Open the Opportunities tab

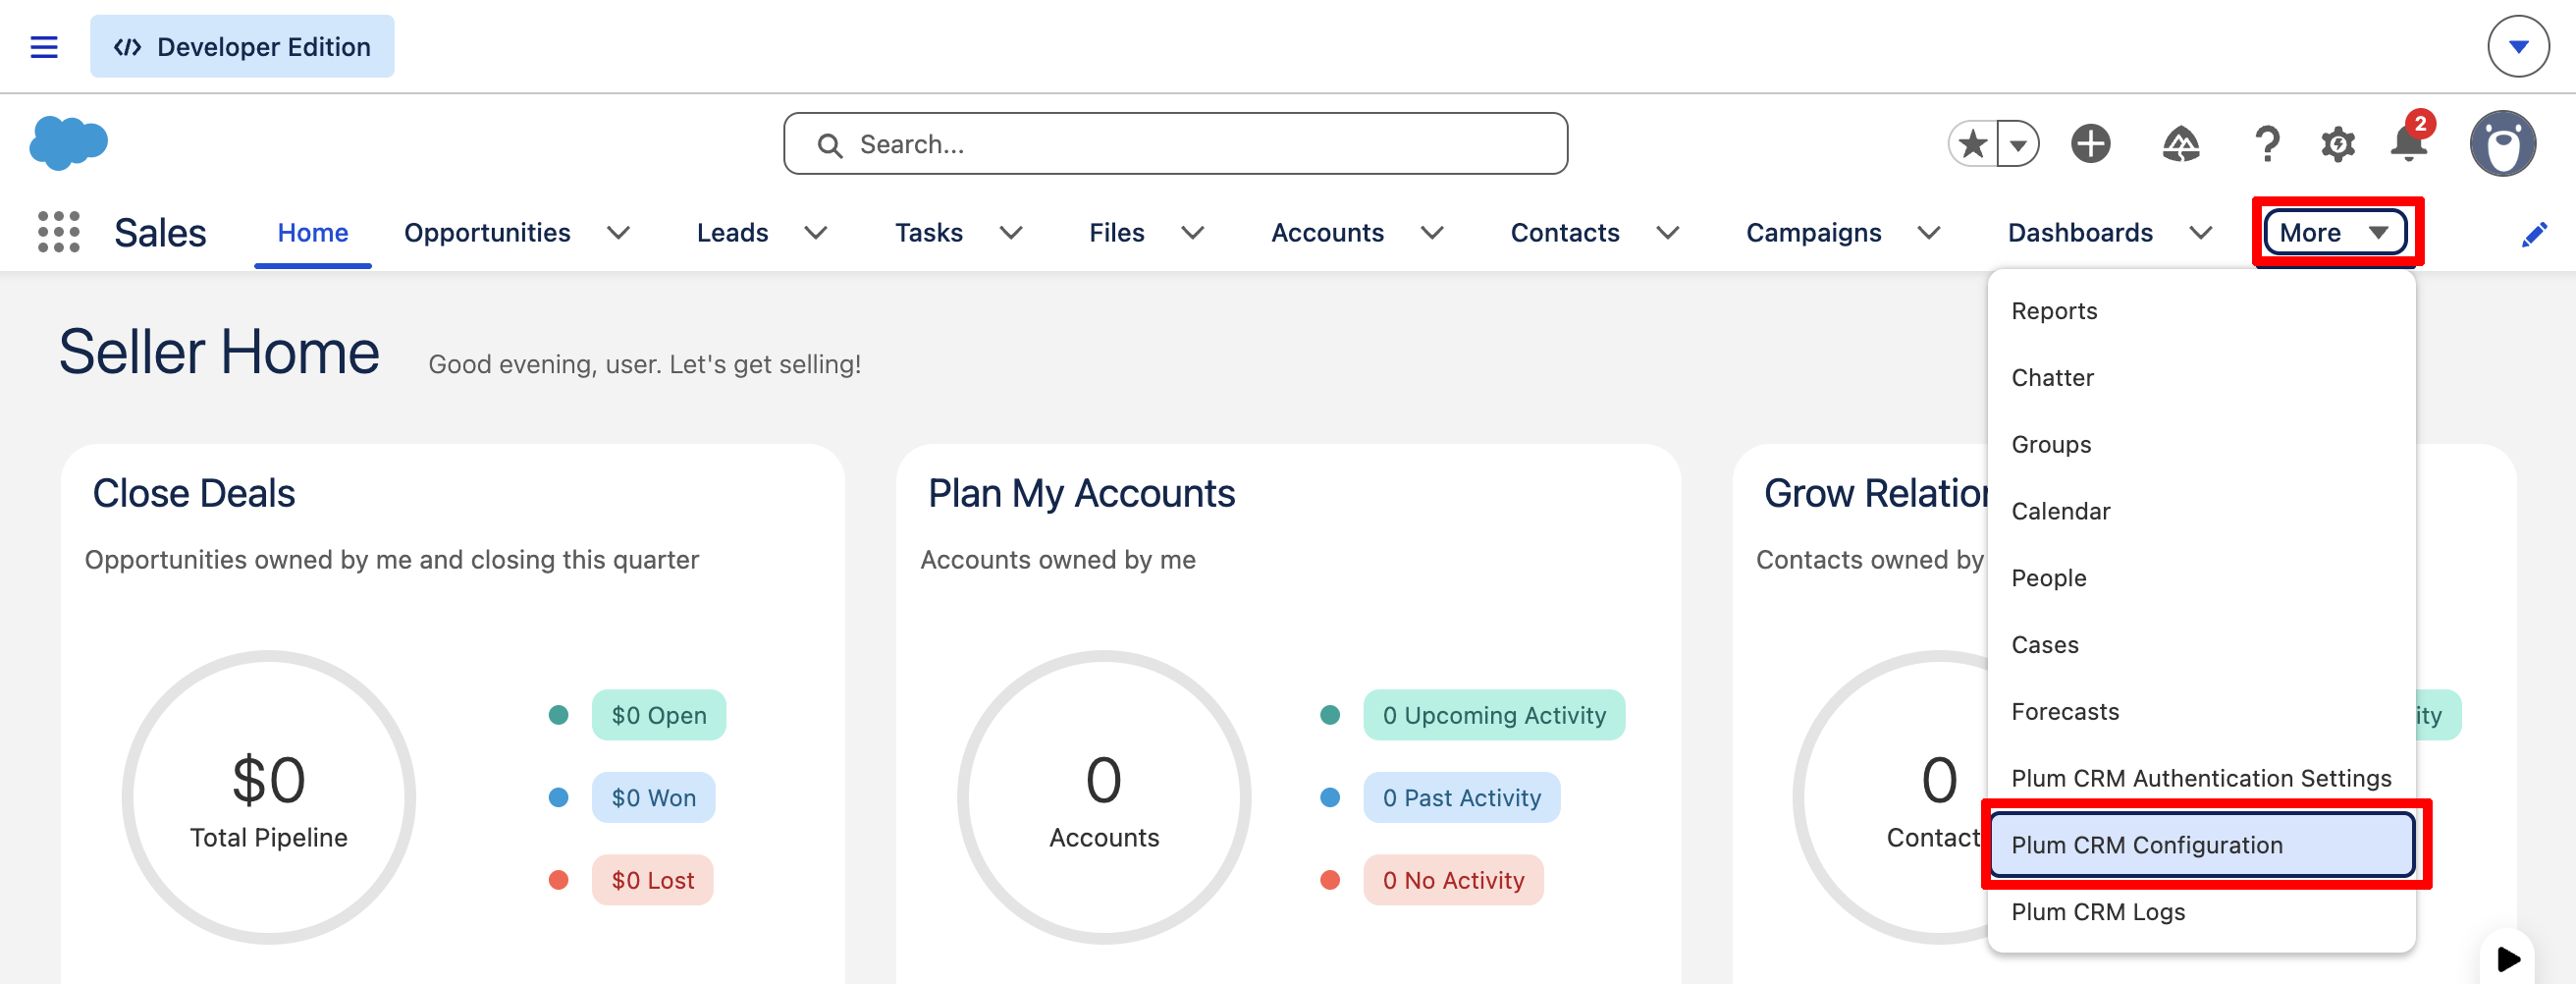click(x=487, y=233)
